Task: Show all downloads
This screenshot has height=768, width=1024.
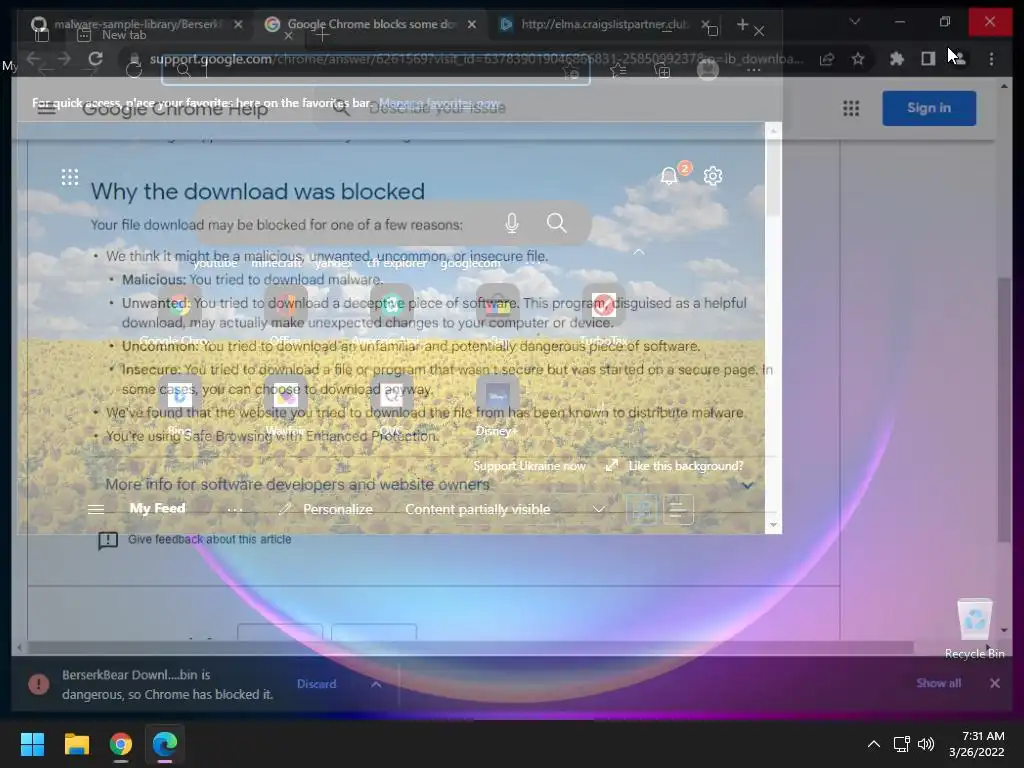Action: pyautogui.click(x=938, y=683)
